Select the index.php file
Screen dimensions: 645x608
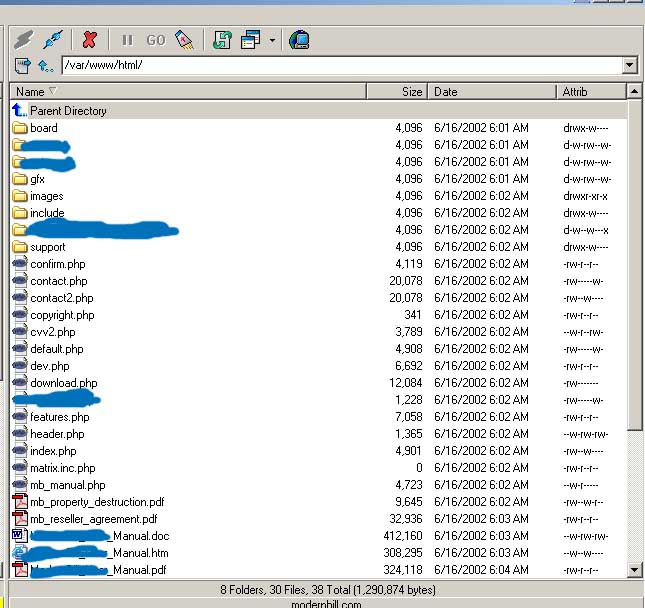click(x=53, y=451)
